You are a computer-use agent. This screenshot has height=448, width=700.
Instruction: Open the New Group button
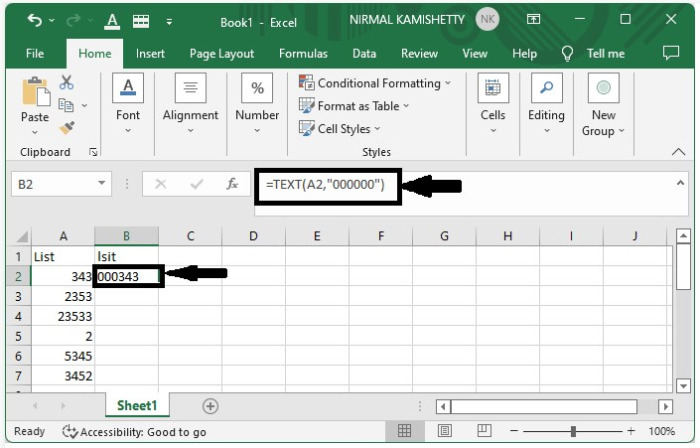coord(603,105)
